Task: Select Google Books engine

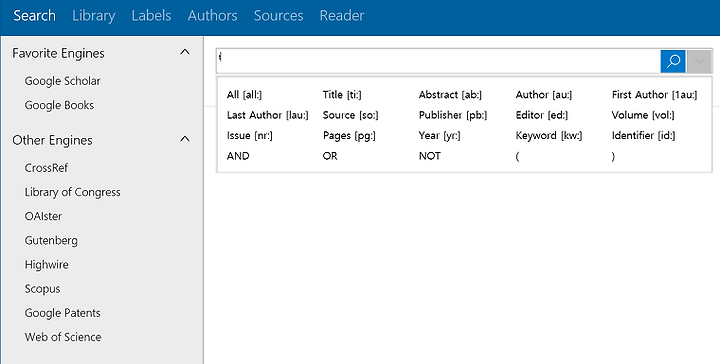Action: [59, 105]
